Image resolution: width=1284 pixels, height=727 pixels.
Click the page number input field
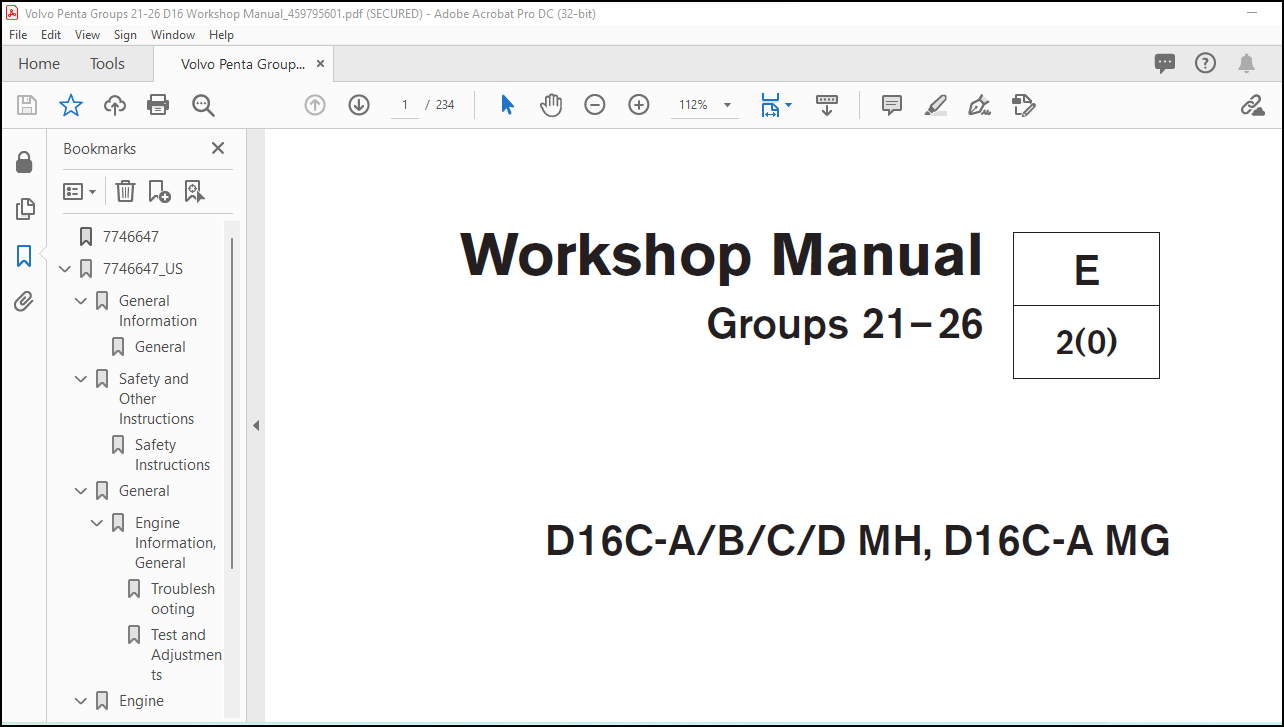[x=405, y=105]
